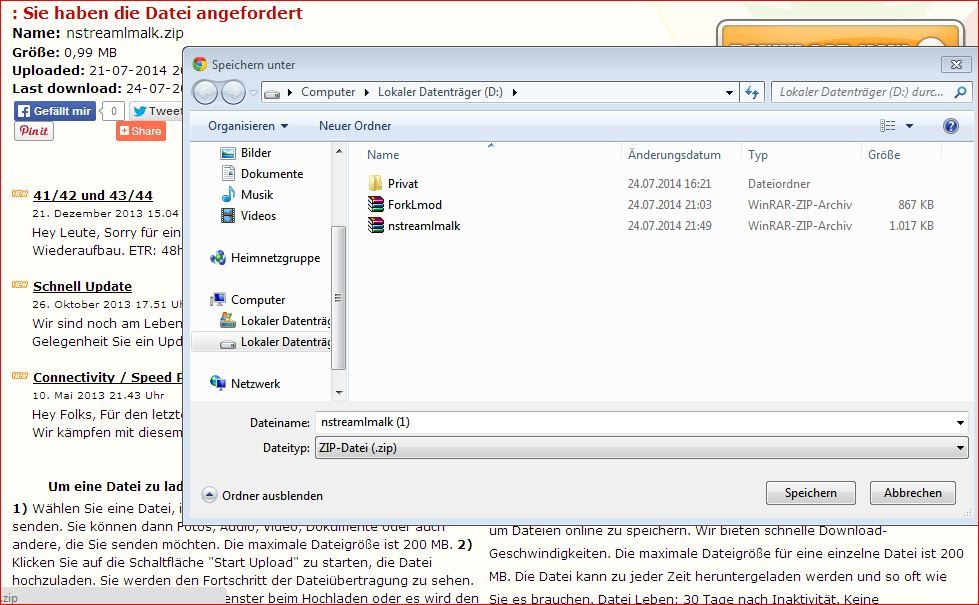Open the Dateityp ZIP-Datei combo box
The height and width of the screenshot is (605, 979).
[642, 448]
